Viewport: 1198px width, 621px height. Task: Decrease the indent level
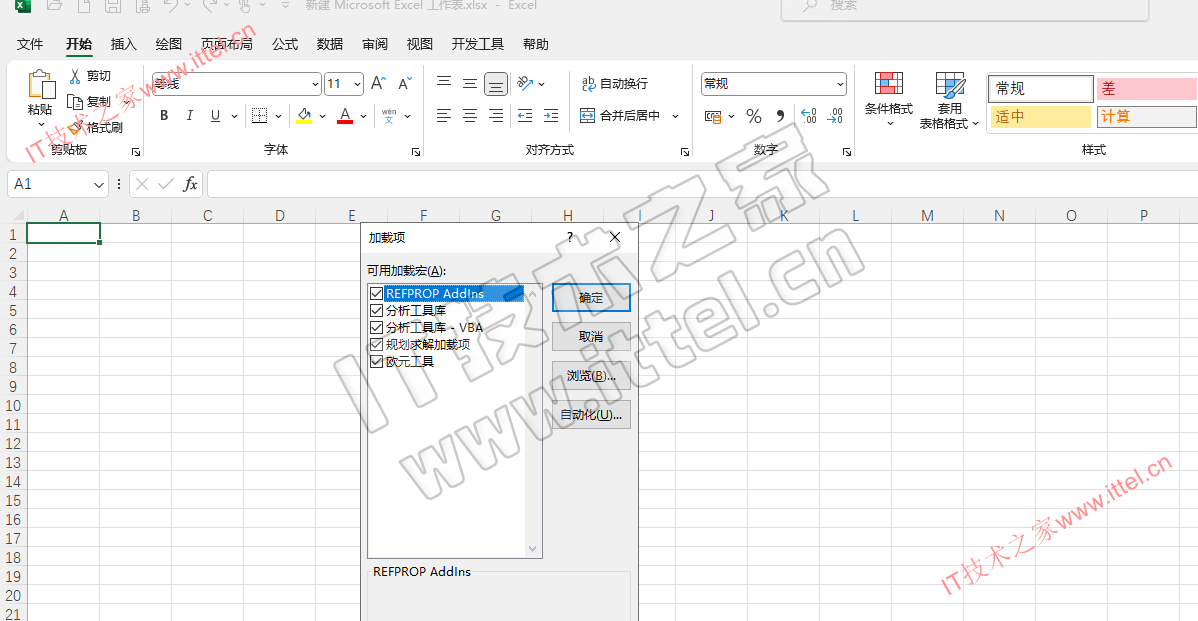pyautogui.click(x=525, y=115)
